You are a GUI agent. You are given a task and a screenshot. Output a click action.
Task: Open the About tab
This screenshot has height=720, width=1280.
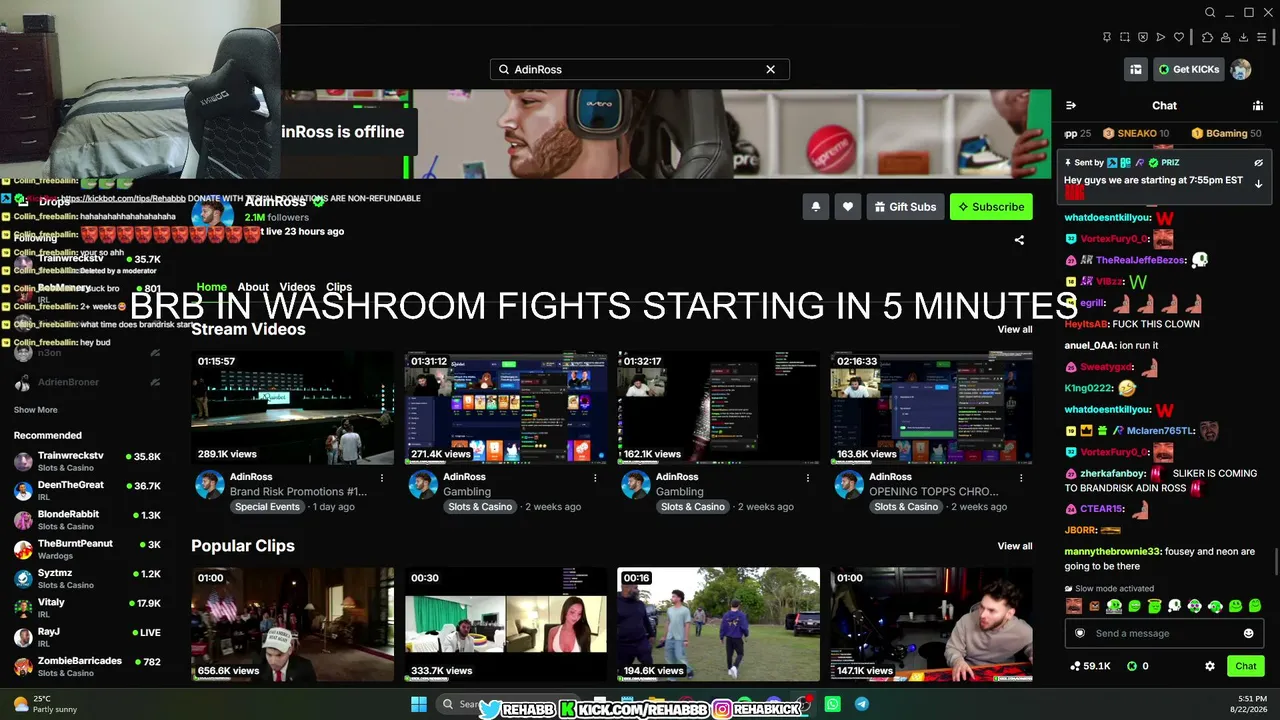[253, 287]
